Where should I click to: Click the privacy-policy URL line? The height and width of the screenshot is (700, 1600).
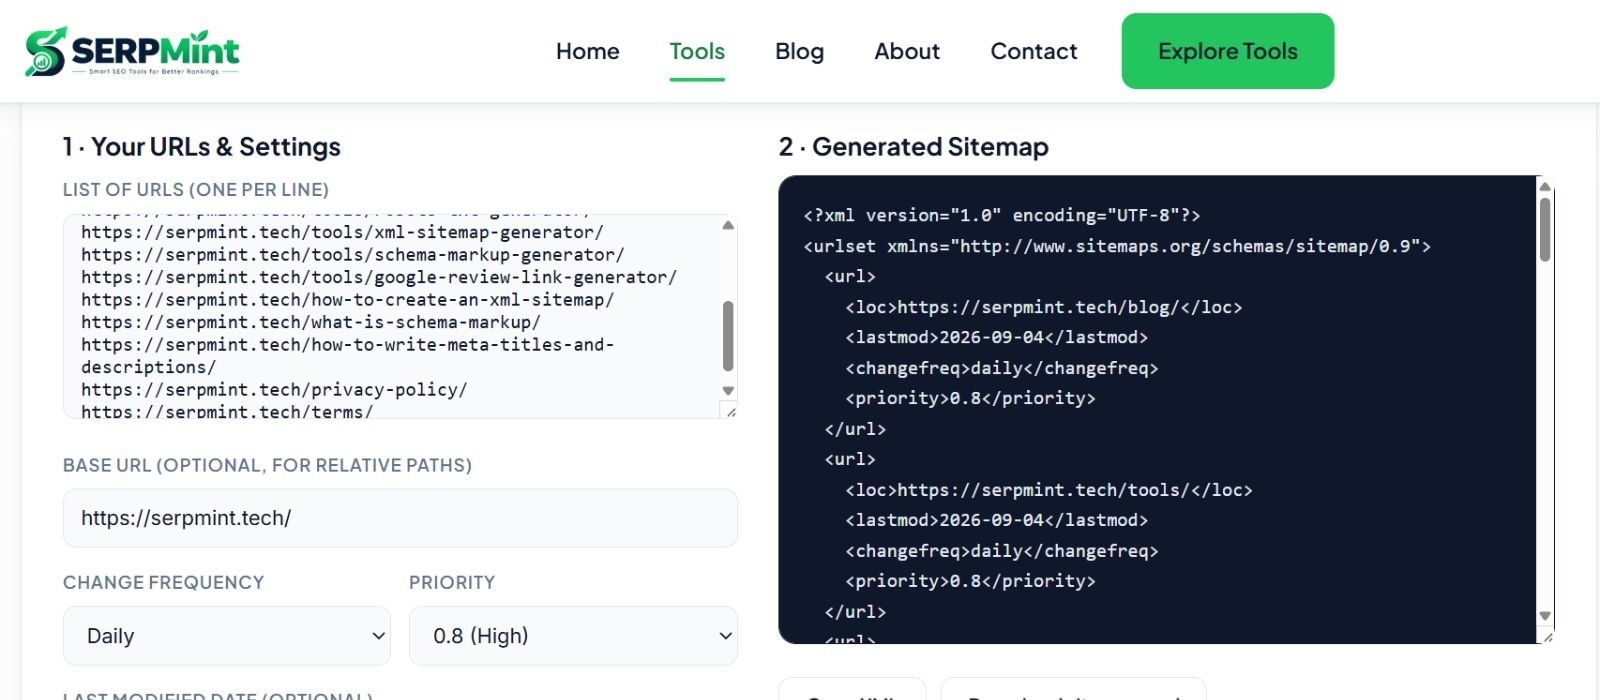coord(274,389)
